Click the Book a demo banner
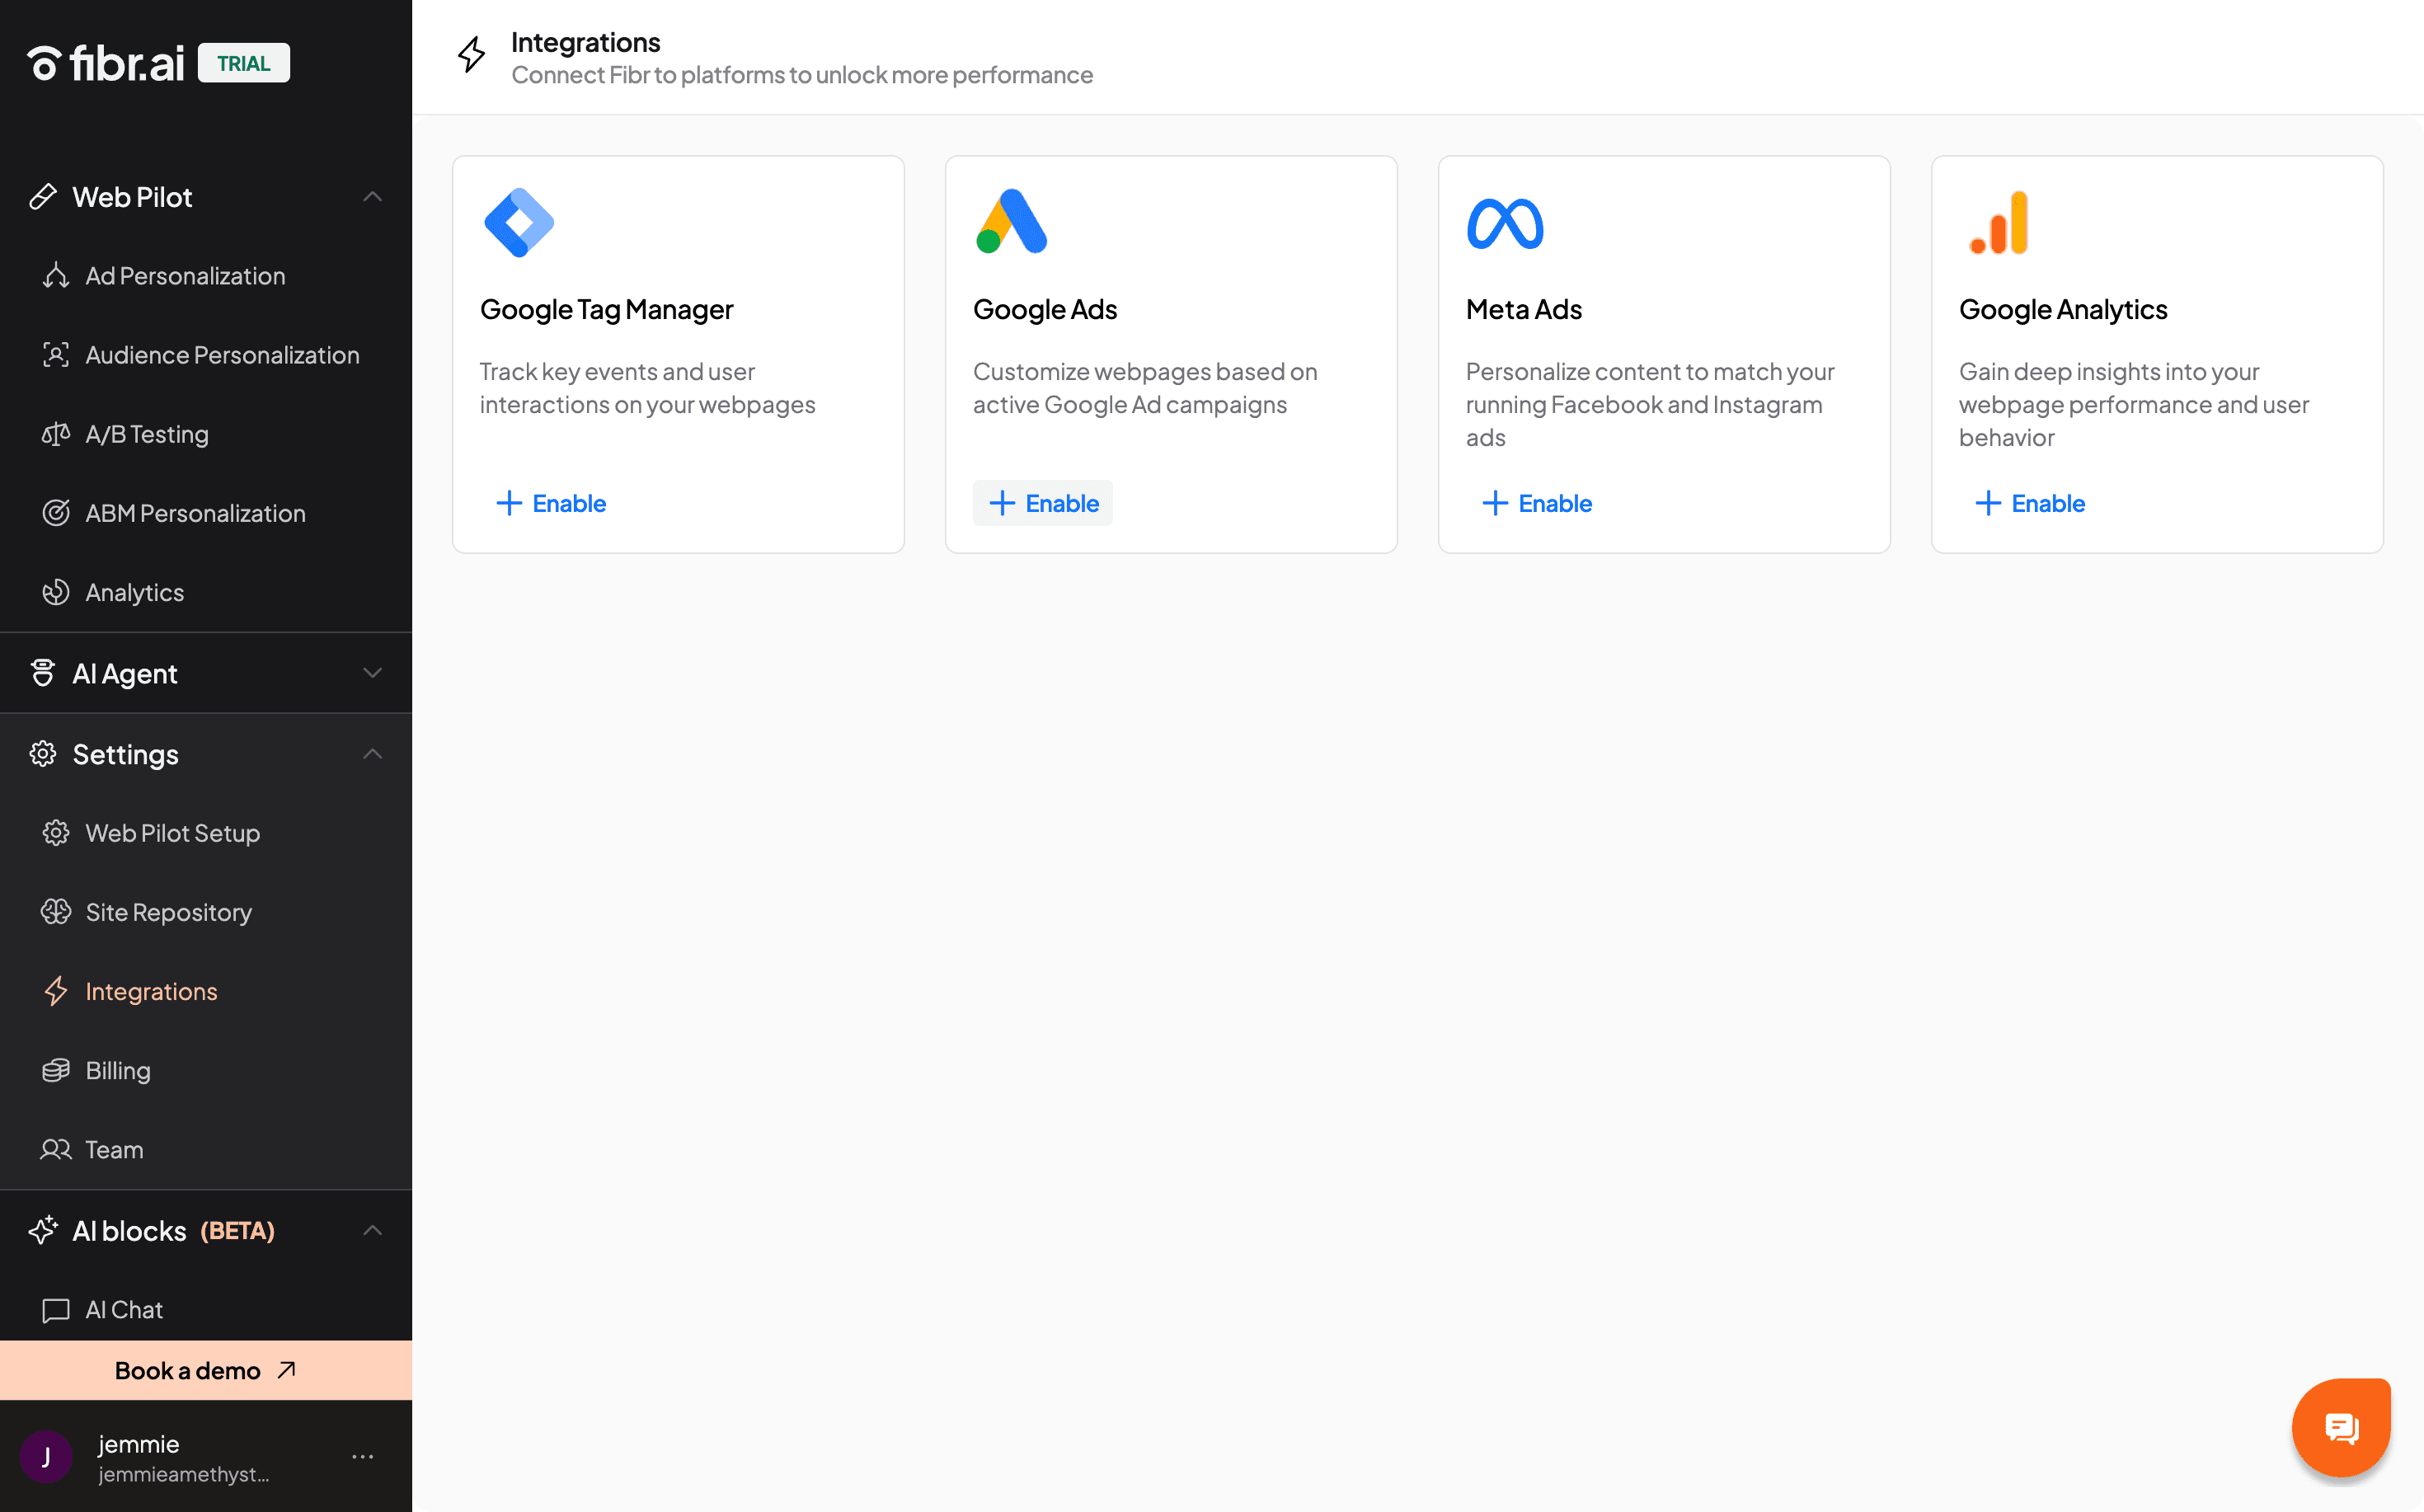The width and height of the screenshot is (2424, 1512). point(205,1370)
